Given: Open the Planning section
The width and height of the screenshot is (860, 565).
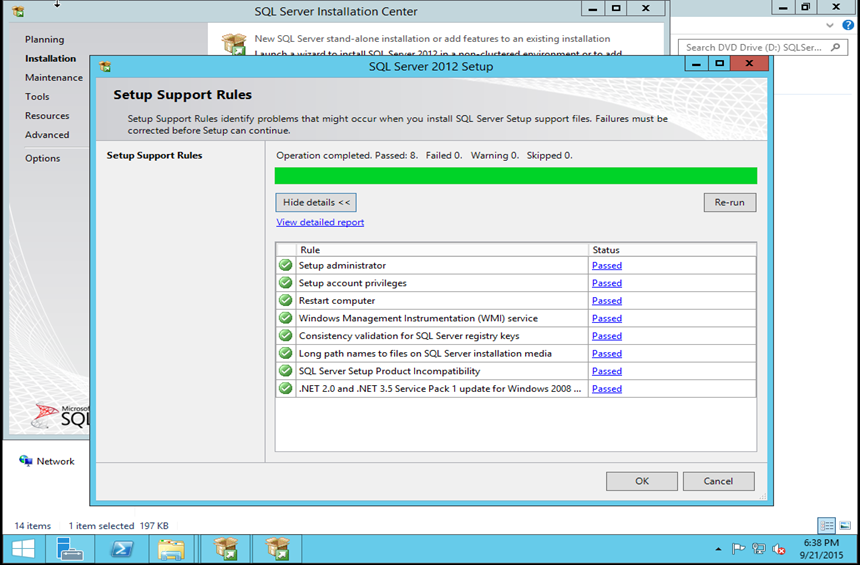Looking at the screenshot, I should (44, 40).
